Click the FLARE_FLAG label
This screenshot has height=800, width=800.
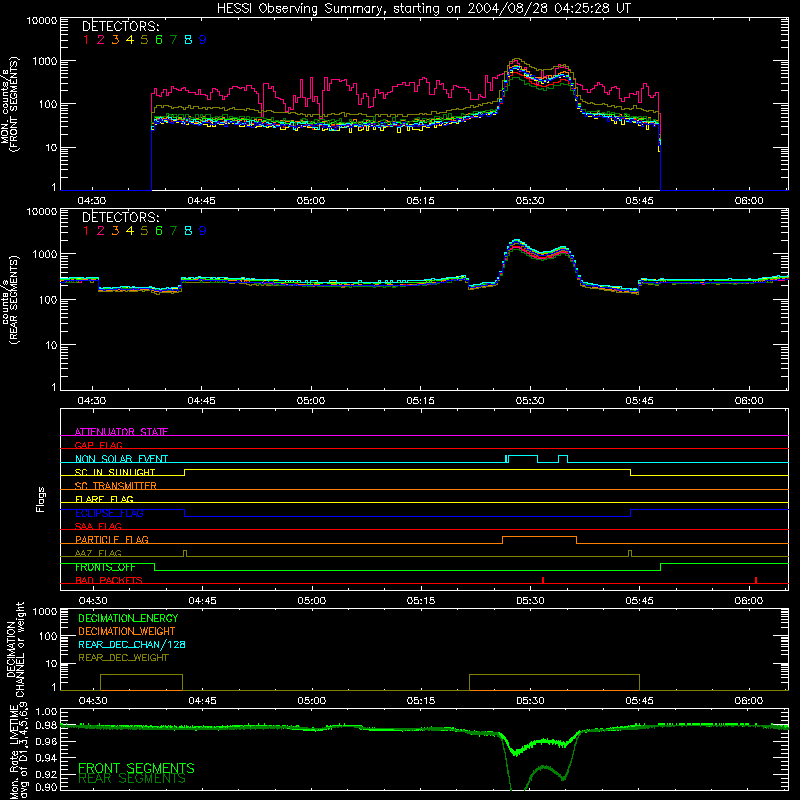[x=104, y=499]
